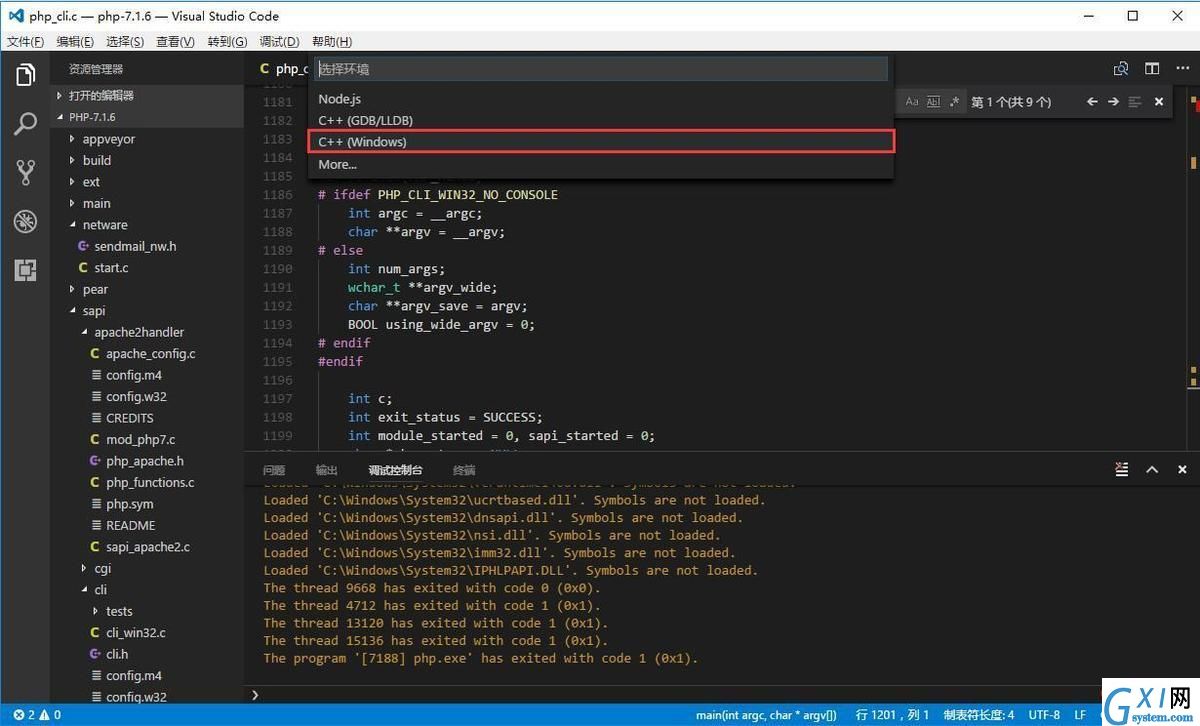Open the Extensions view icon
The image size is (1200, 726).
(25, 269)
